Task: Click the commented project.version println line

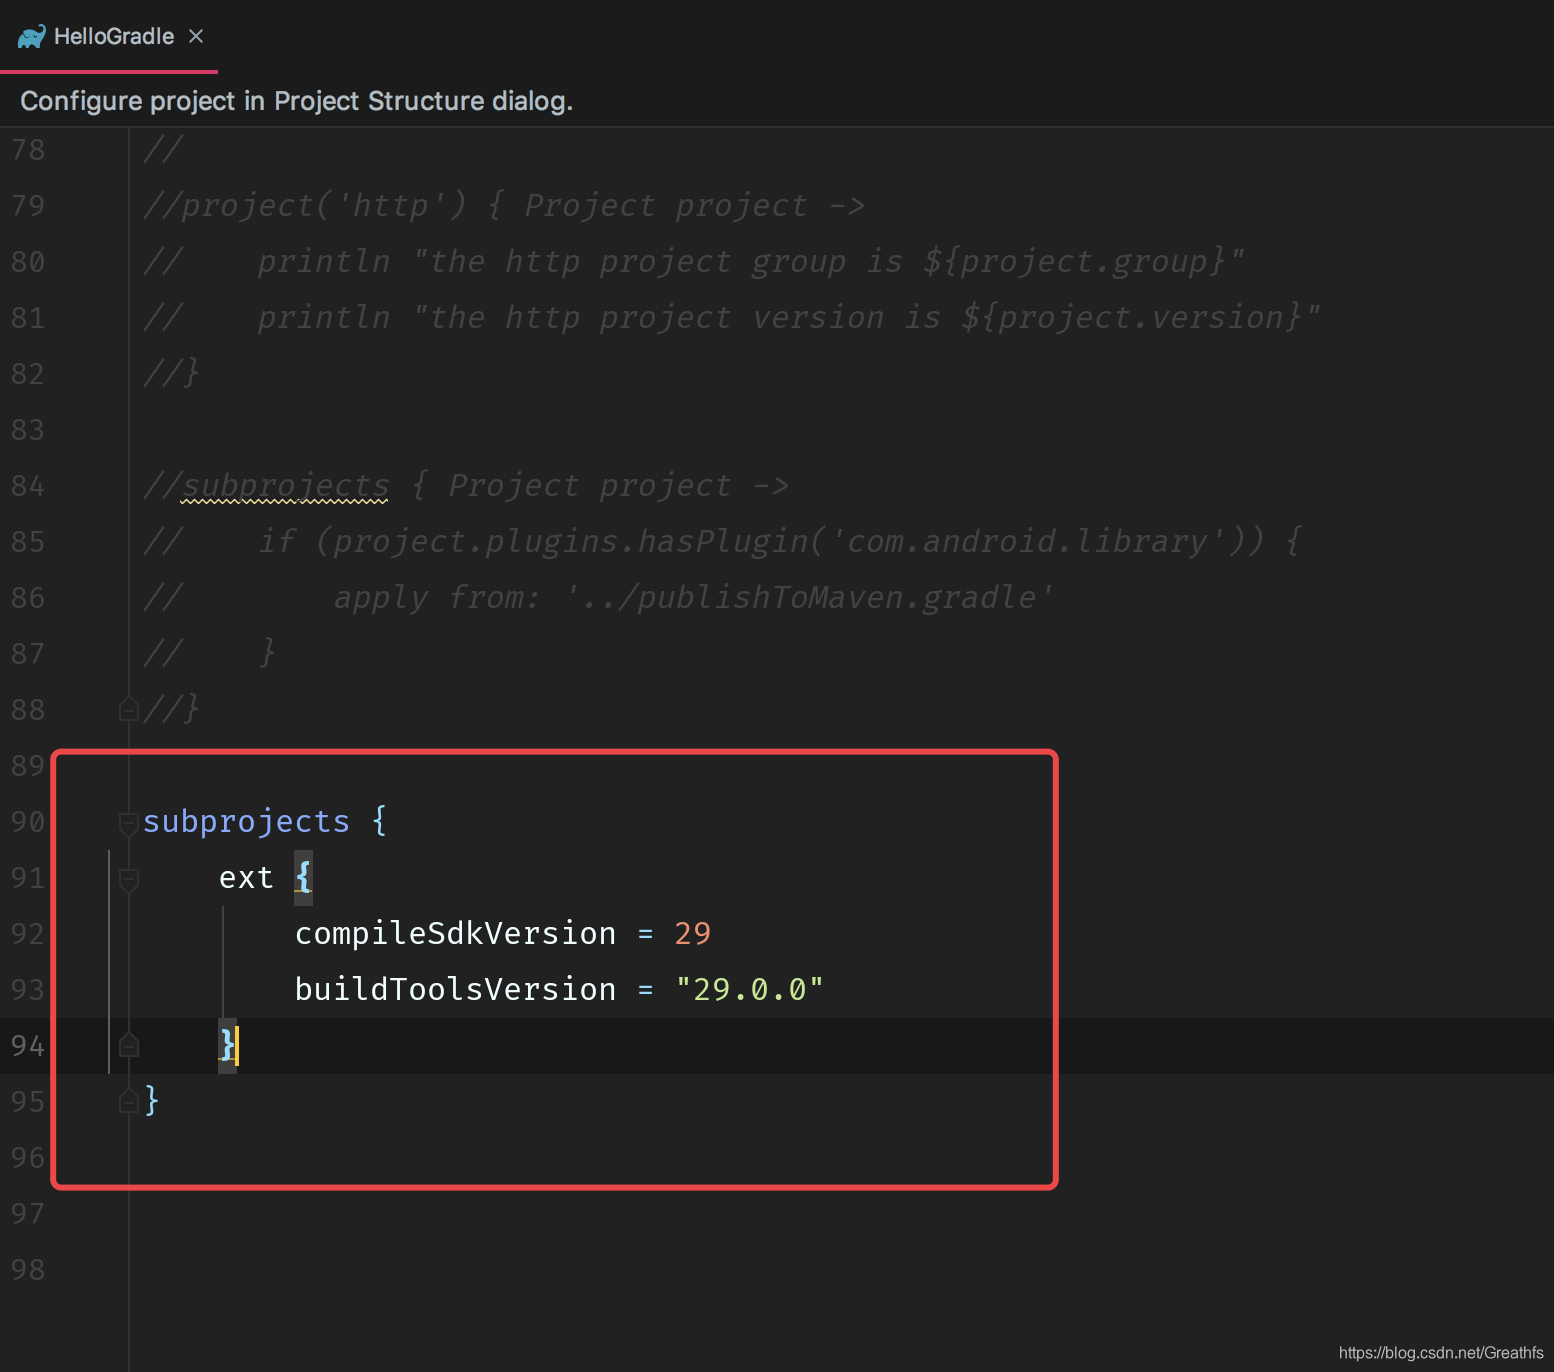Action: pos(732,317)
